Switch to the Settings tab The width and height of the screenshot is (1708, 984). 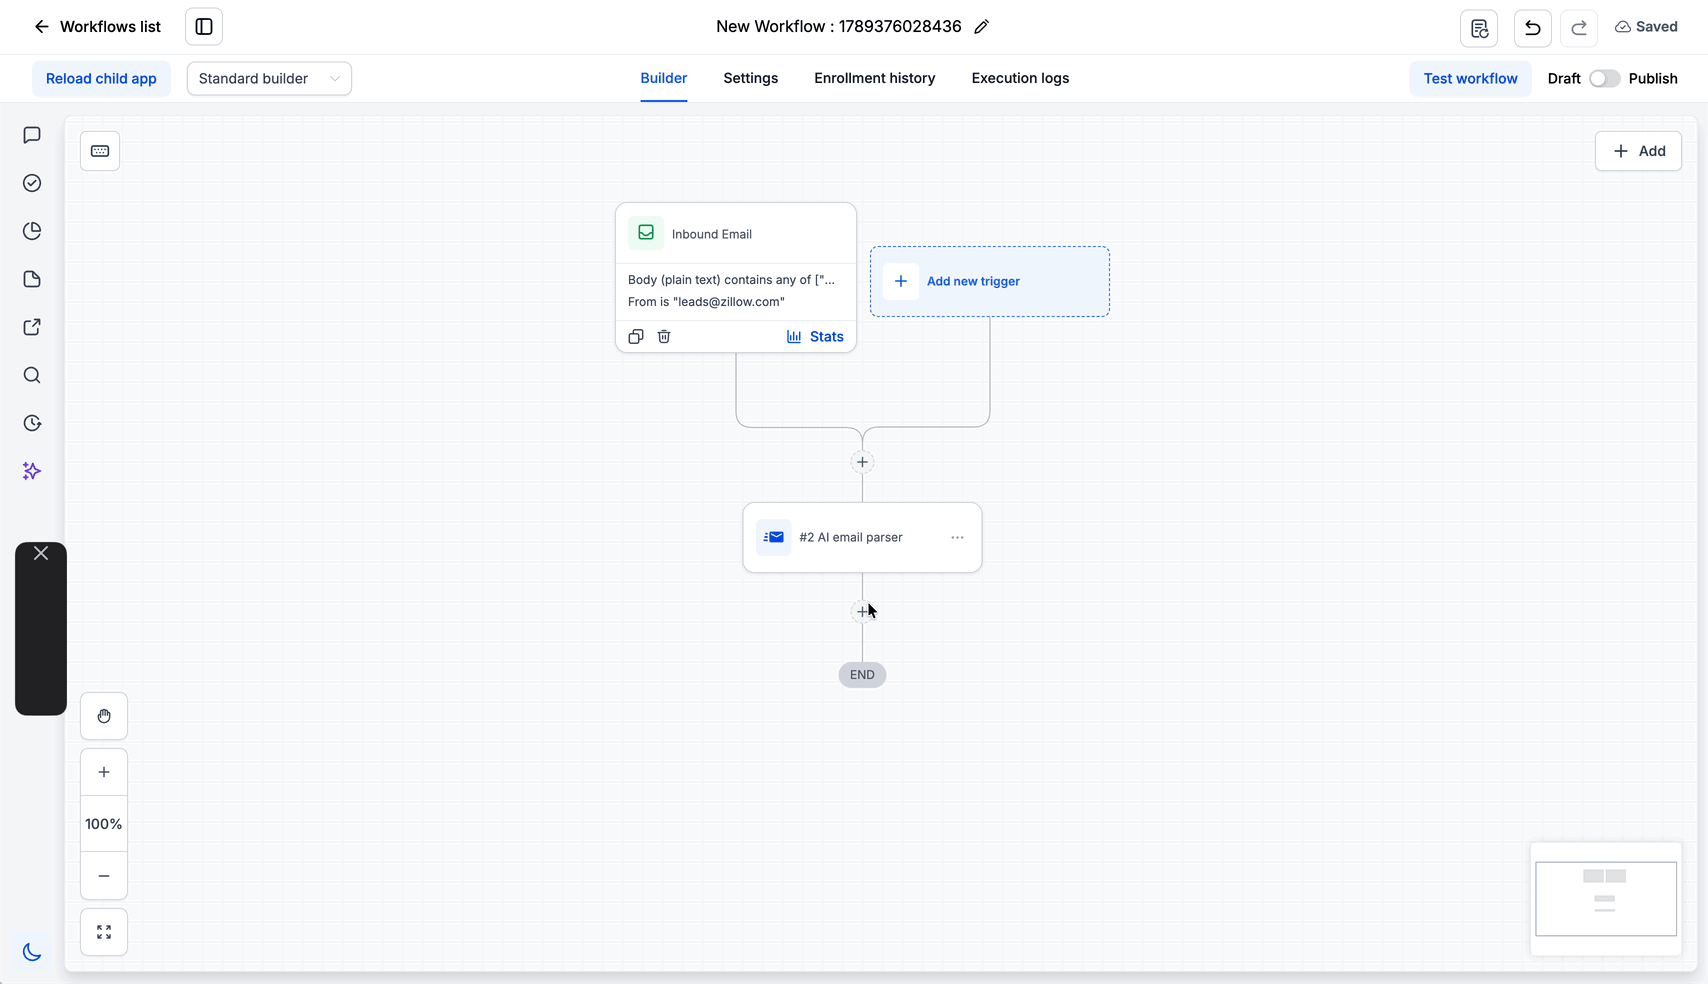point(750,78)
